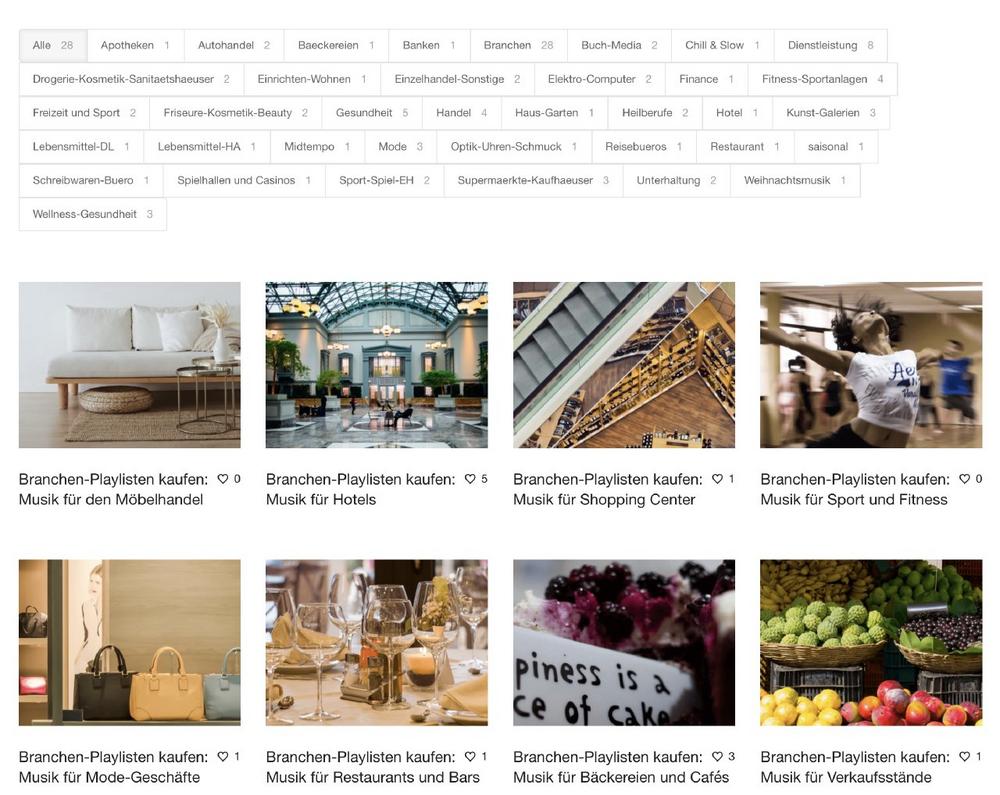The width and height of the screenshot is (1000, 795).
Task: Open the handbag image for Mode-Geschäfte
Action: pyautogui.click(x=129, y=643)
